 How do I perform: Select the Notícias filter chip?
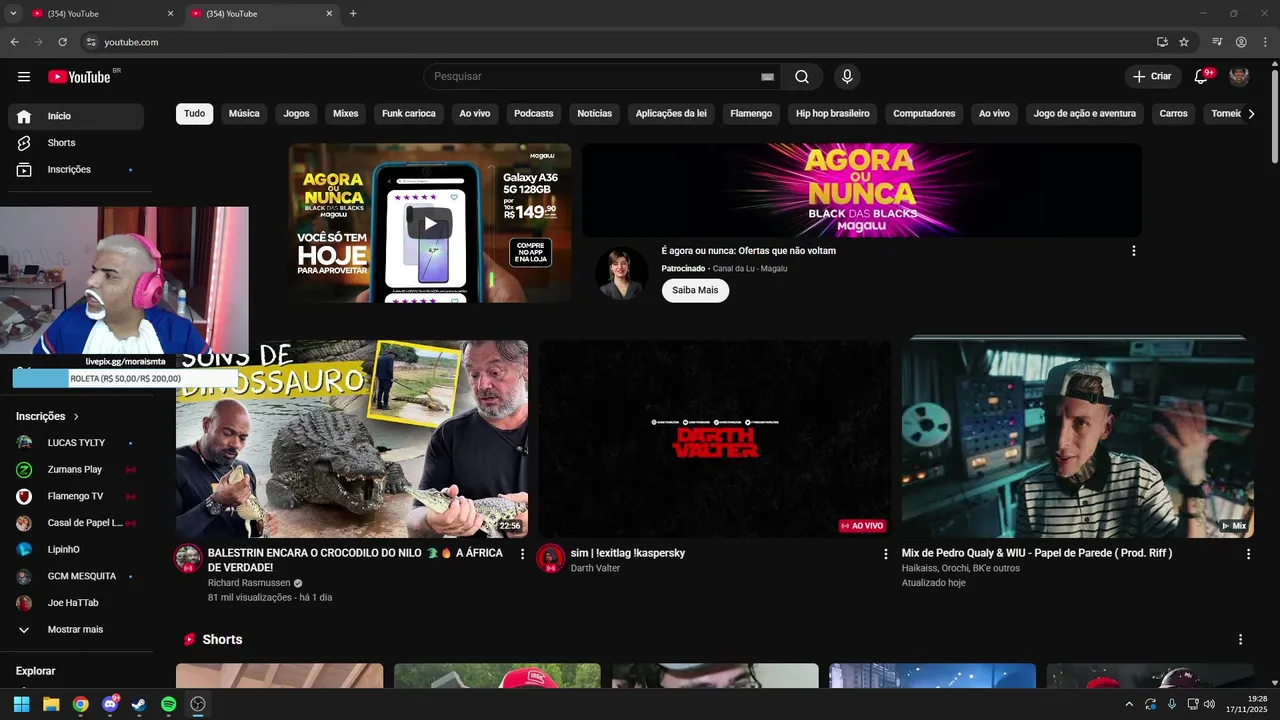(x=594, y=114)
